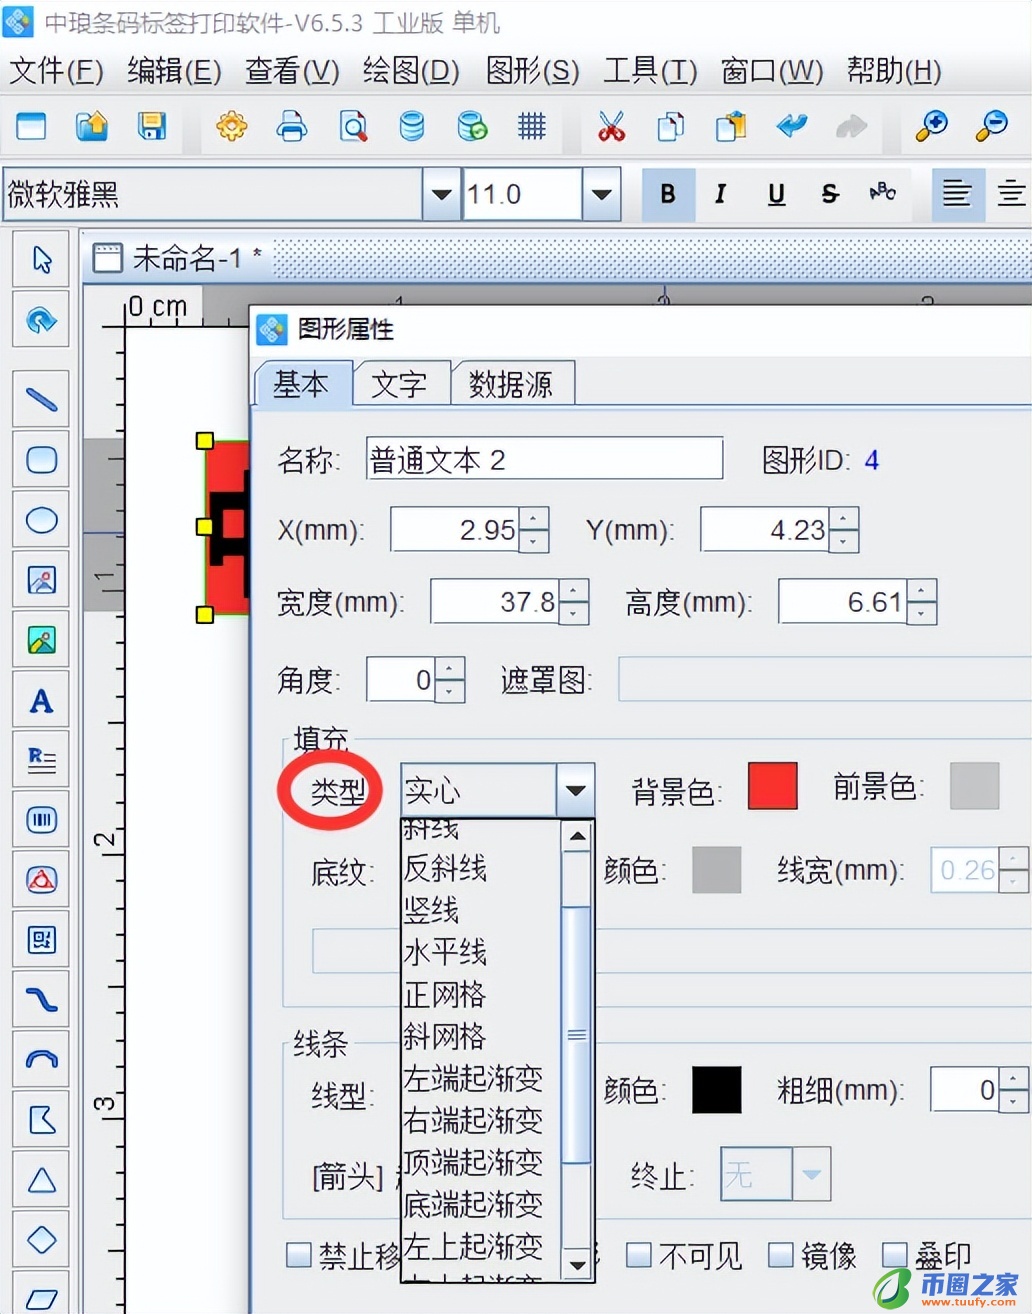This screenshot has height=1314, width=1032.
Task: Open the font size dropdown
Action: [x=599, y=194]
